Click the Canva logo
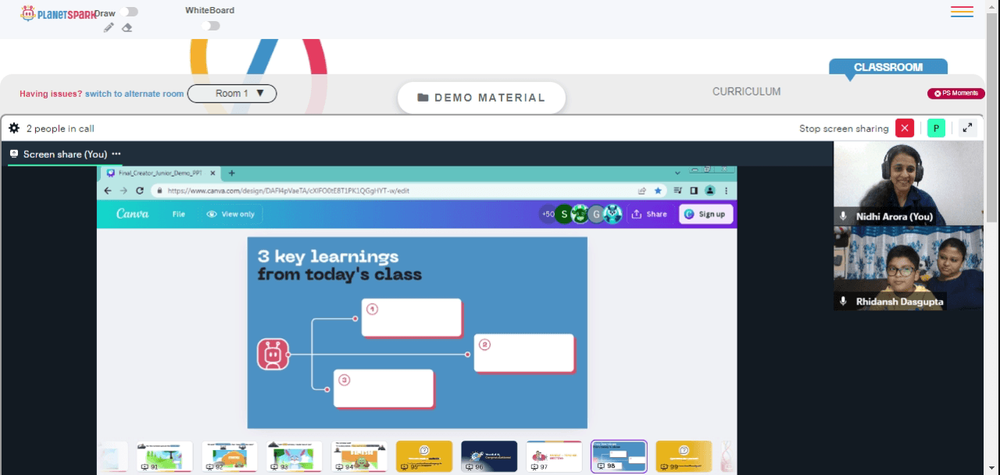The height and width of the screenshot is (475, 1000). click(133, 214)
